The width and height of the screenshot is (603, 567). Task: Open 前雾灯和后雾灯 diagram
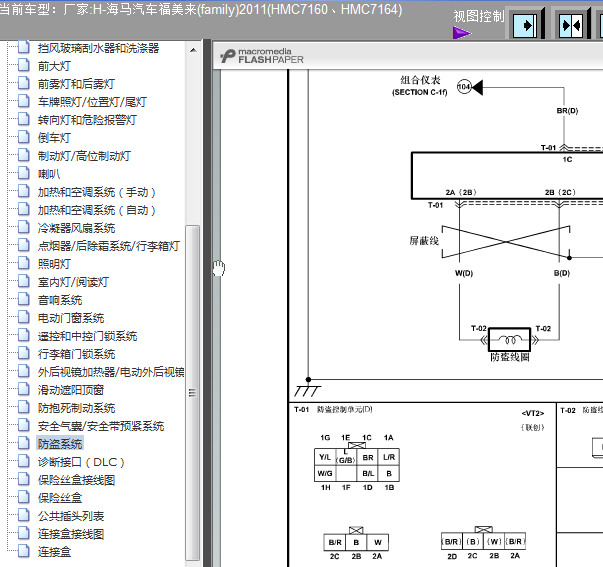[76, 84]
